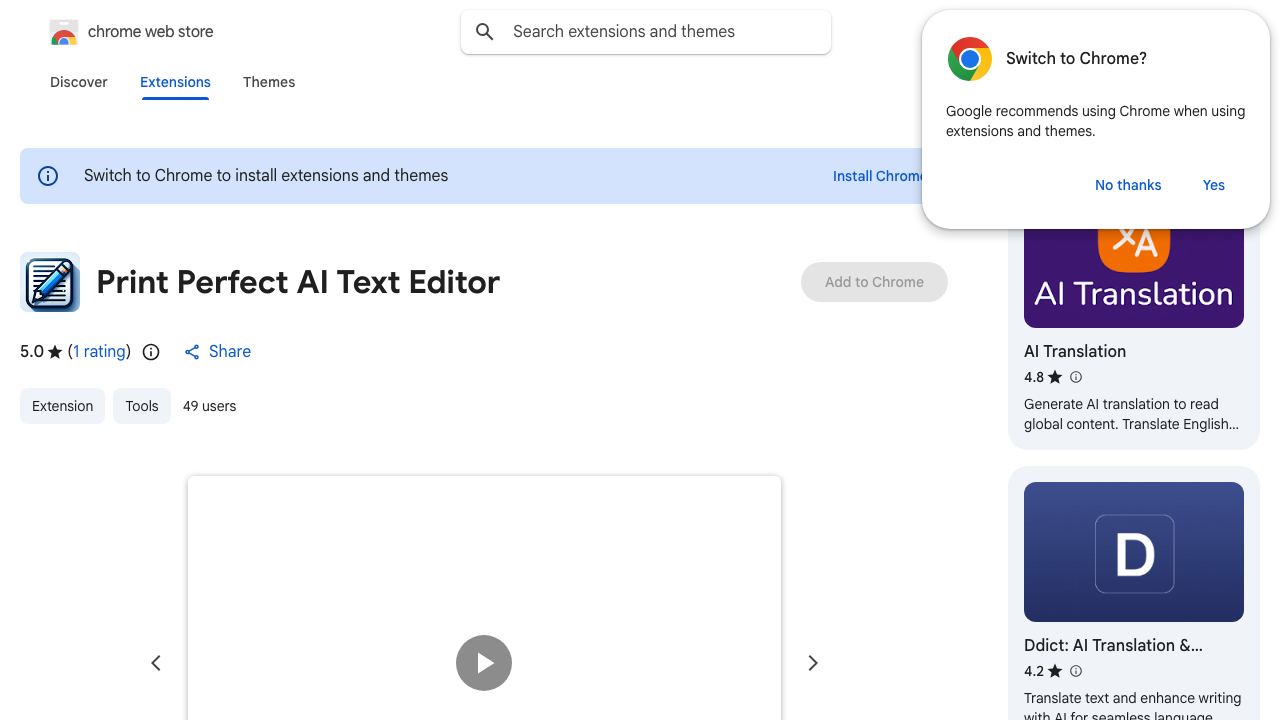Open the Ddict extension thumbnail
The width and height of the screenshot is (1280, 720).
point(1134,552)
